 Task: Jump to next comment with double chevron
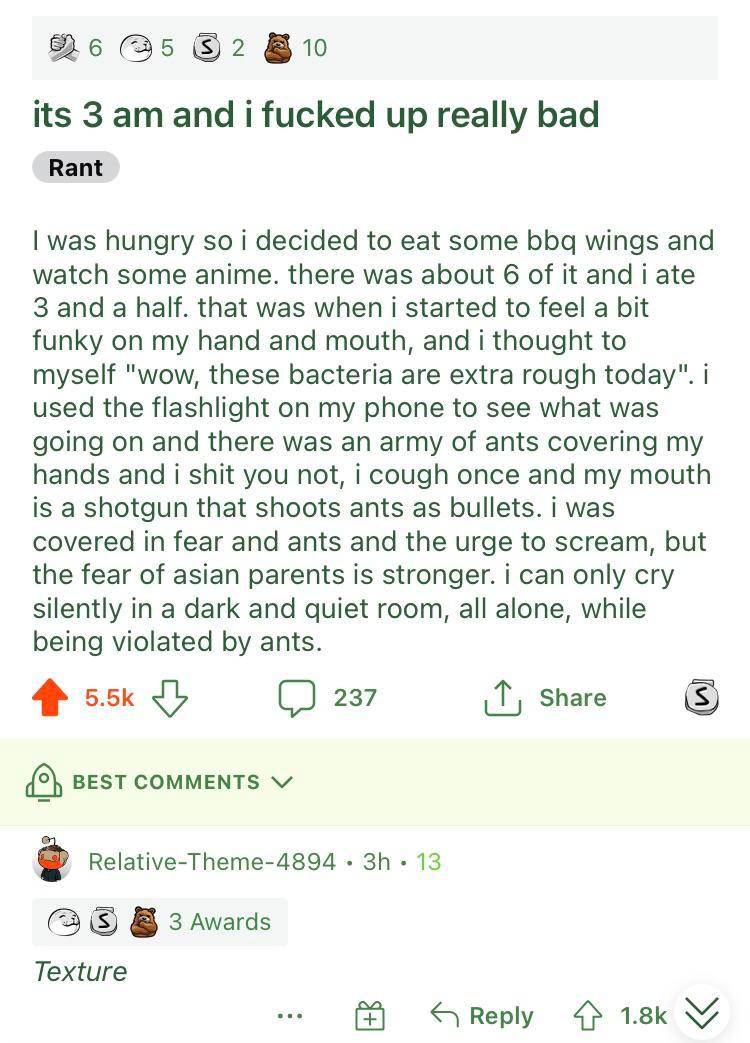point(702,1014)
